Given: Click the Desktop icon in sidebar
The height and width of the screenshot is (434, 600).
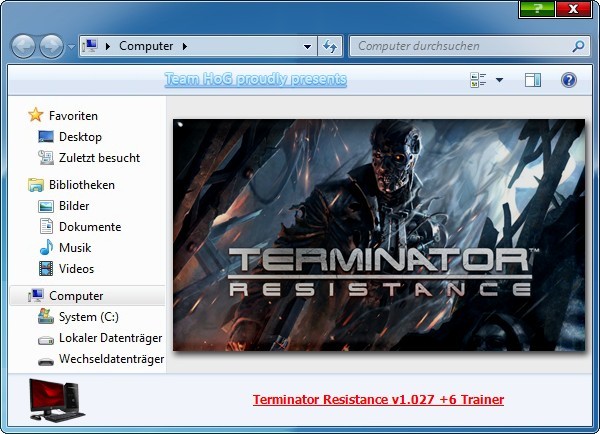Looking at the screenshot, I should 46,137.
